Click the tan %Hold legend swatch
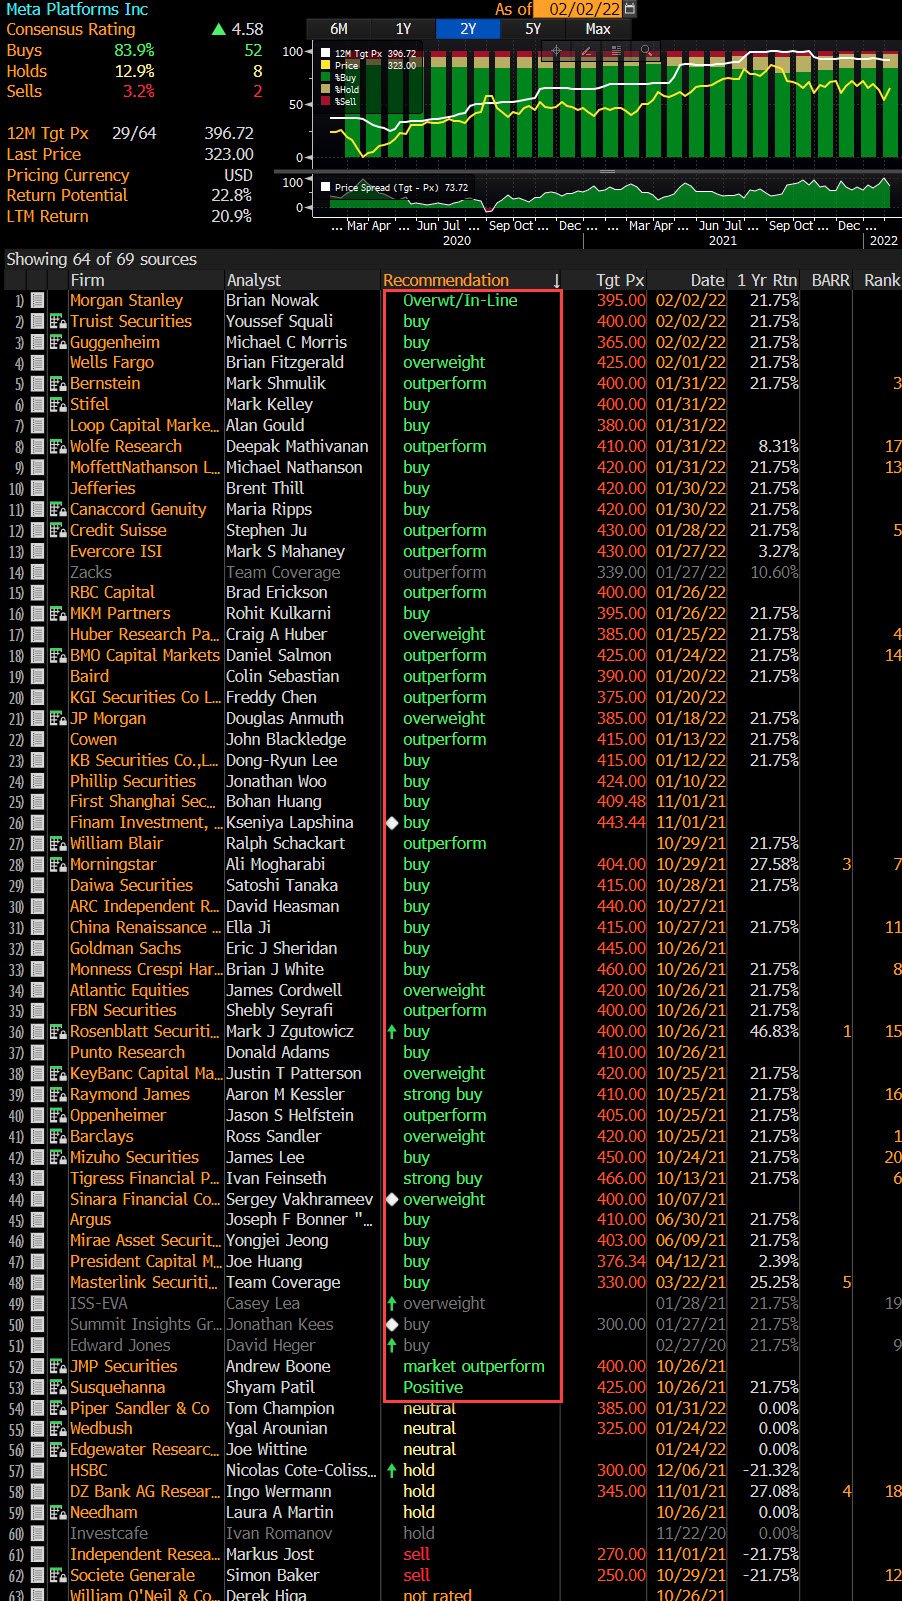 coord(326,90)
